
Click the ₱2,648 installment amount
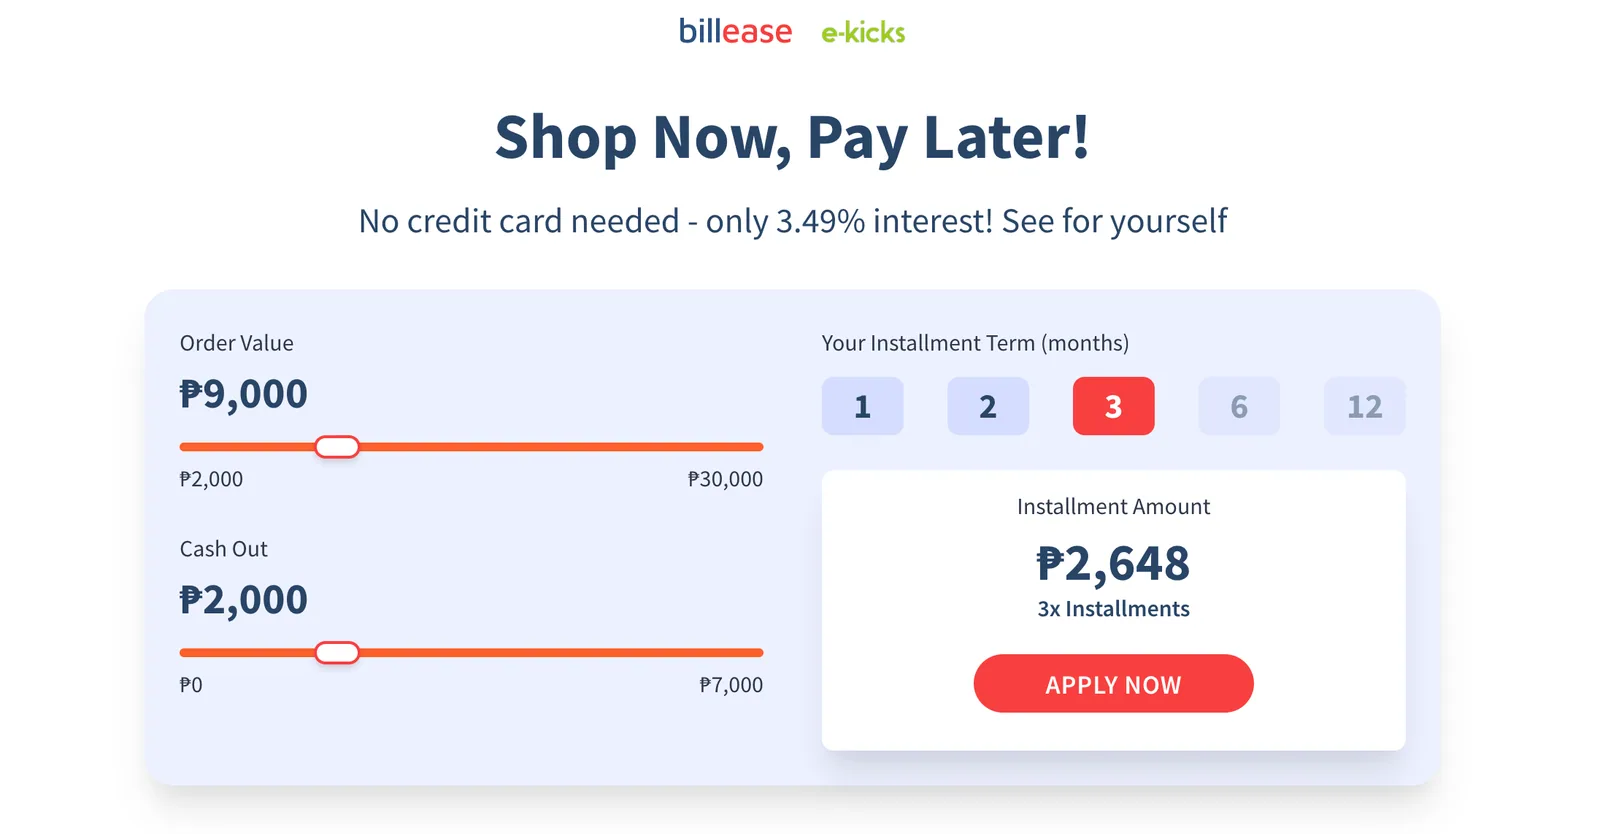coord(1113,564)
